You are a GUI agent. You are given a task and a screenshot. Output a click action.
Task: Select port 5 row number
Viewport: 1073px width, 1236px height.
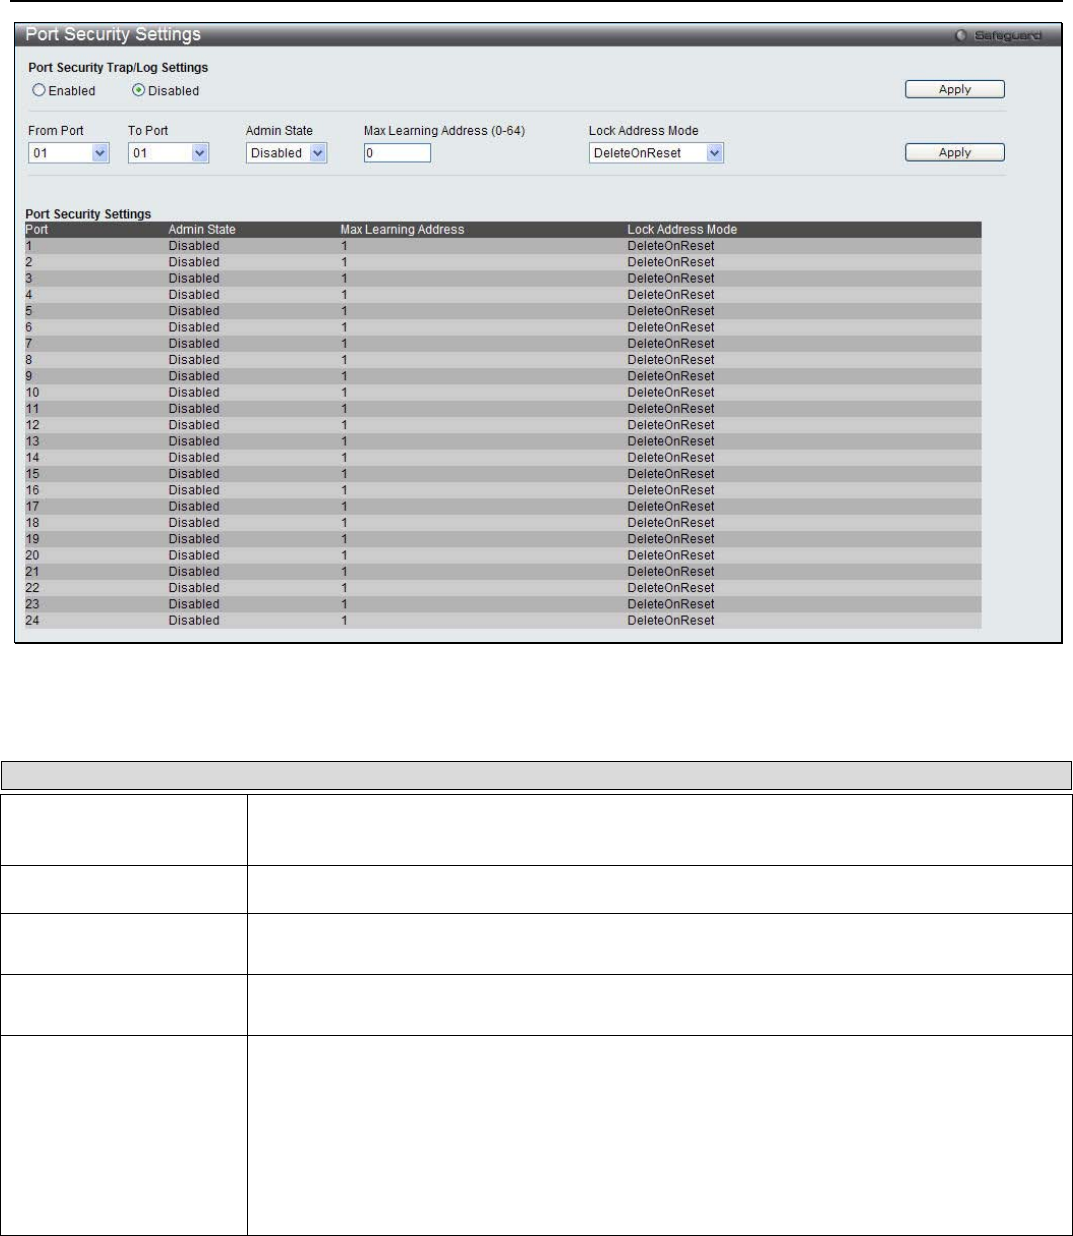tap(29, 311)
